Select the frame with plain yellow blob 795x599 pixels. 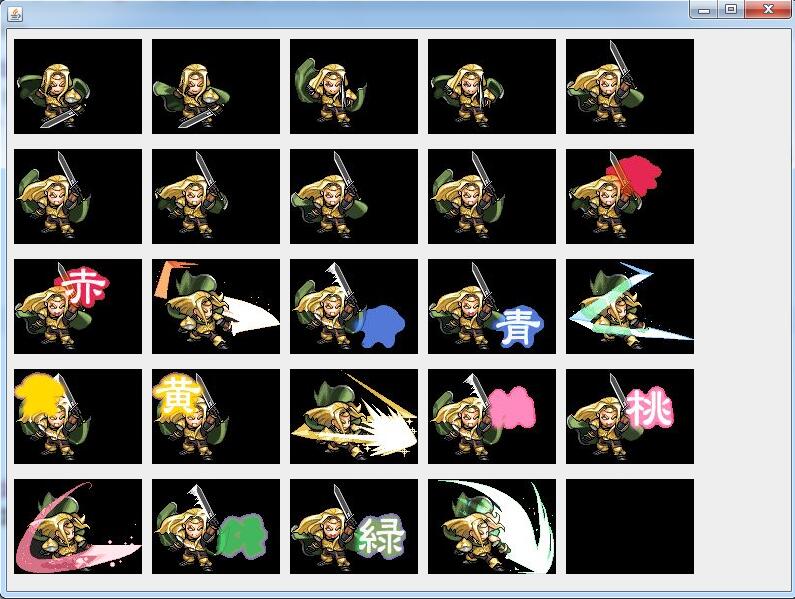pyautogui.click(x=78, y=416)
